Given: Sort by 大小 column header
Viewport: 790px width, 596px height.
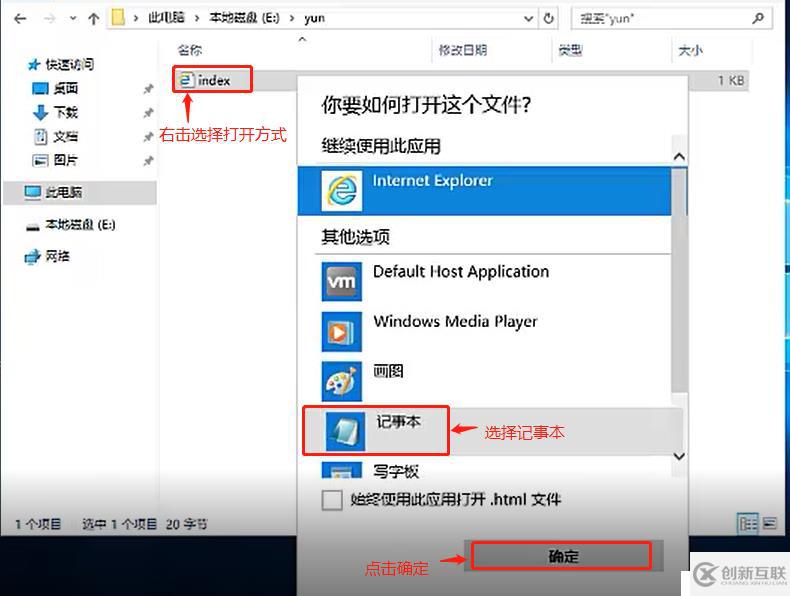Looking at the screenshot, I should click(690, 50).
